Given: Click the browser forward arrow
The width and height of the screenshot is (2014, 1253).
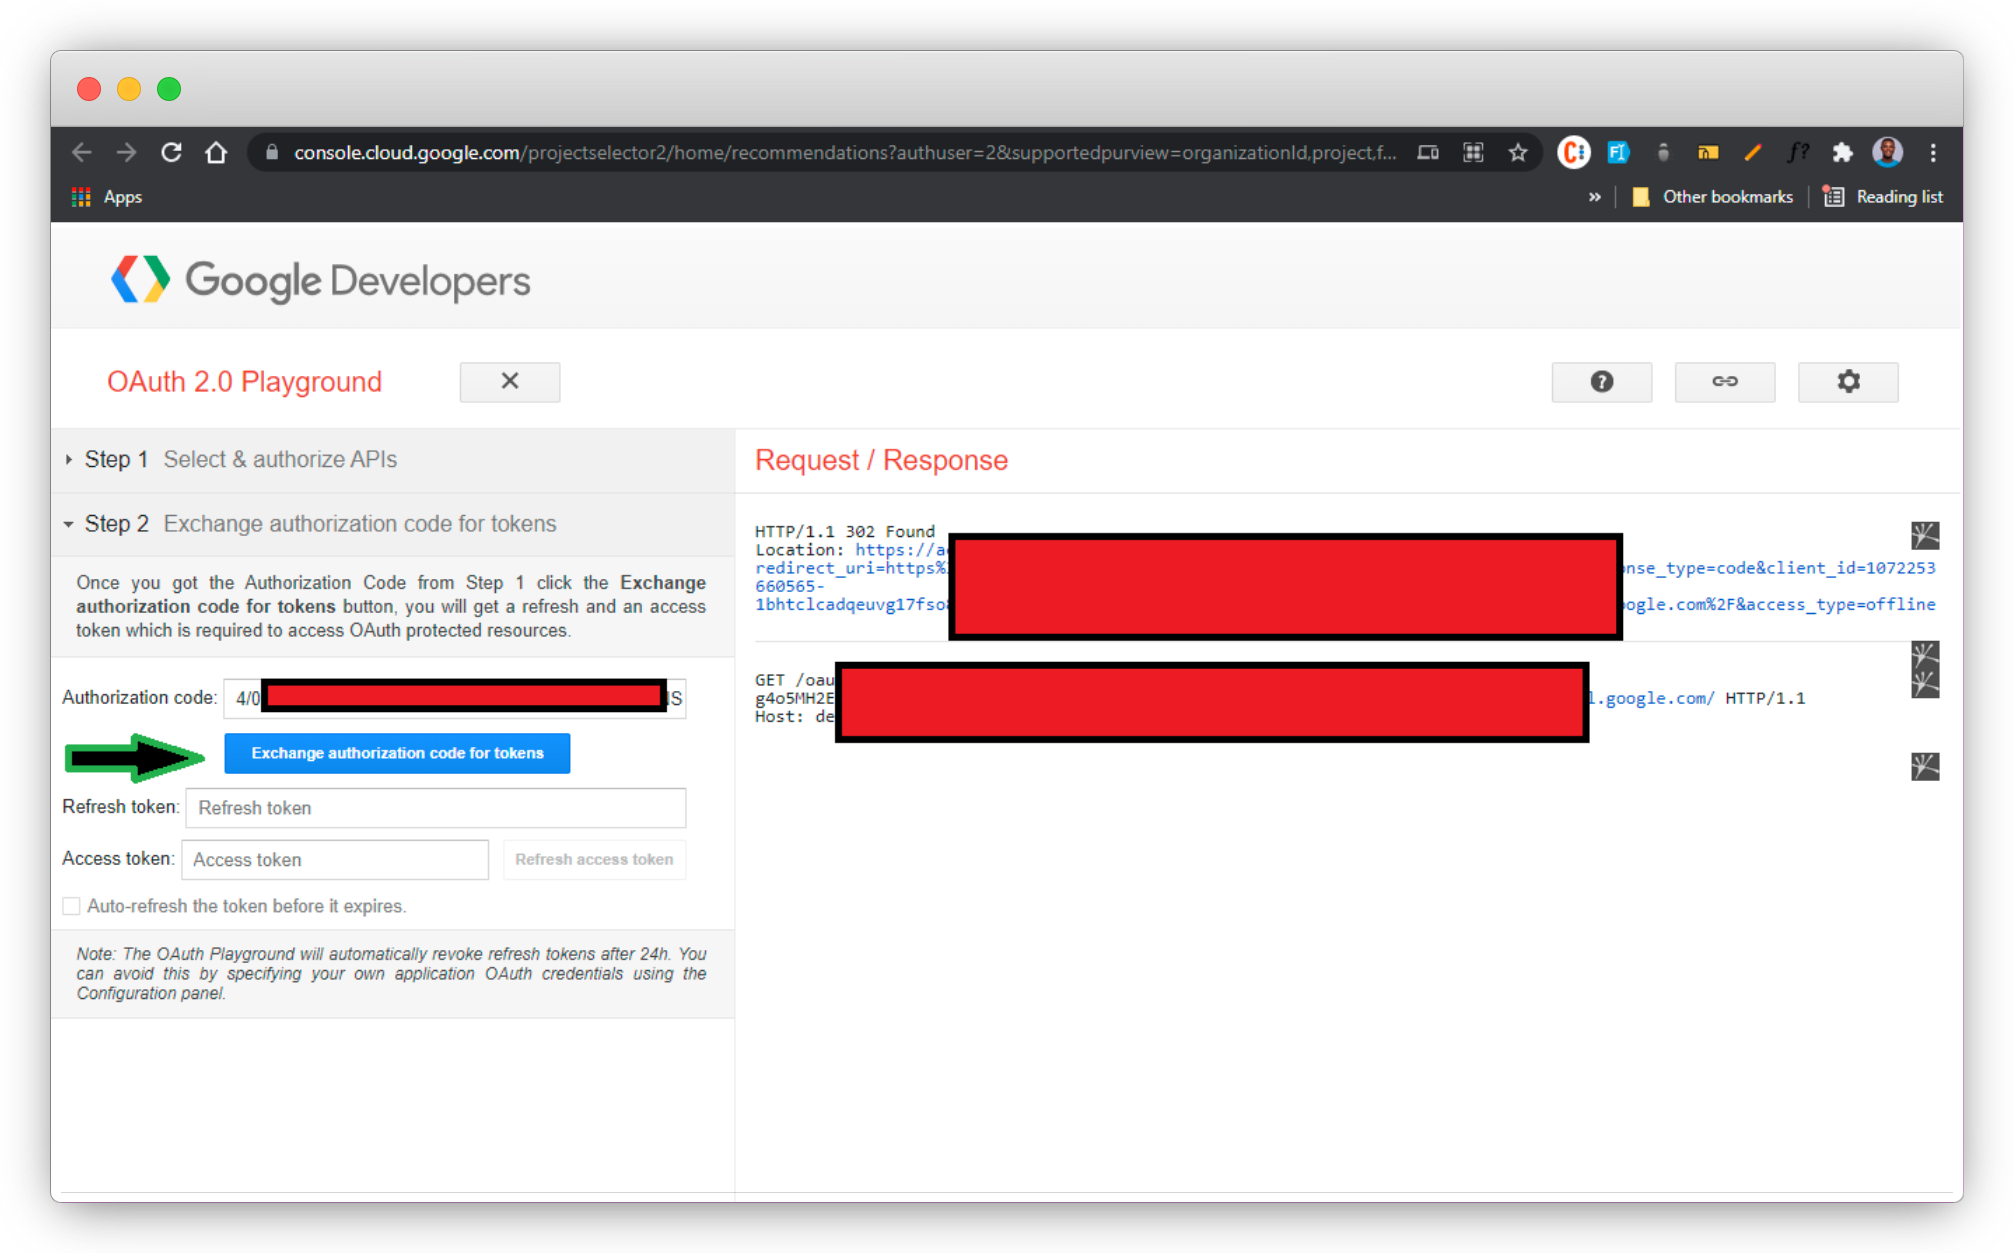Looking at the screenshot, I should pyautogui.click(x=126, y=152).
